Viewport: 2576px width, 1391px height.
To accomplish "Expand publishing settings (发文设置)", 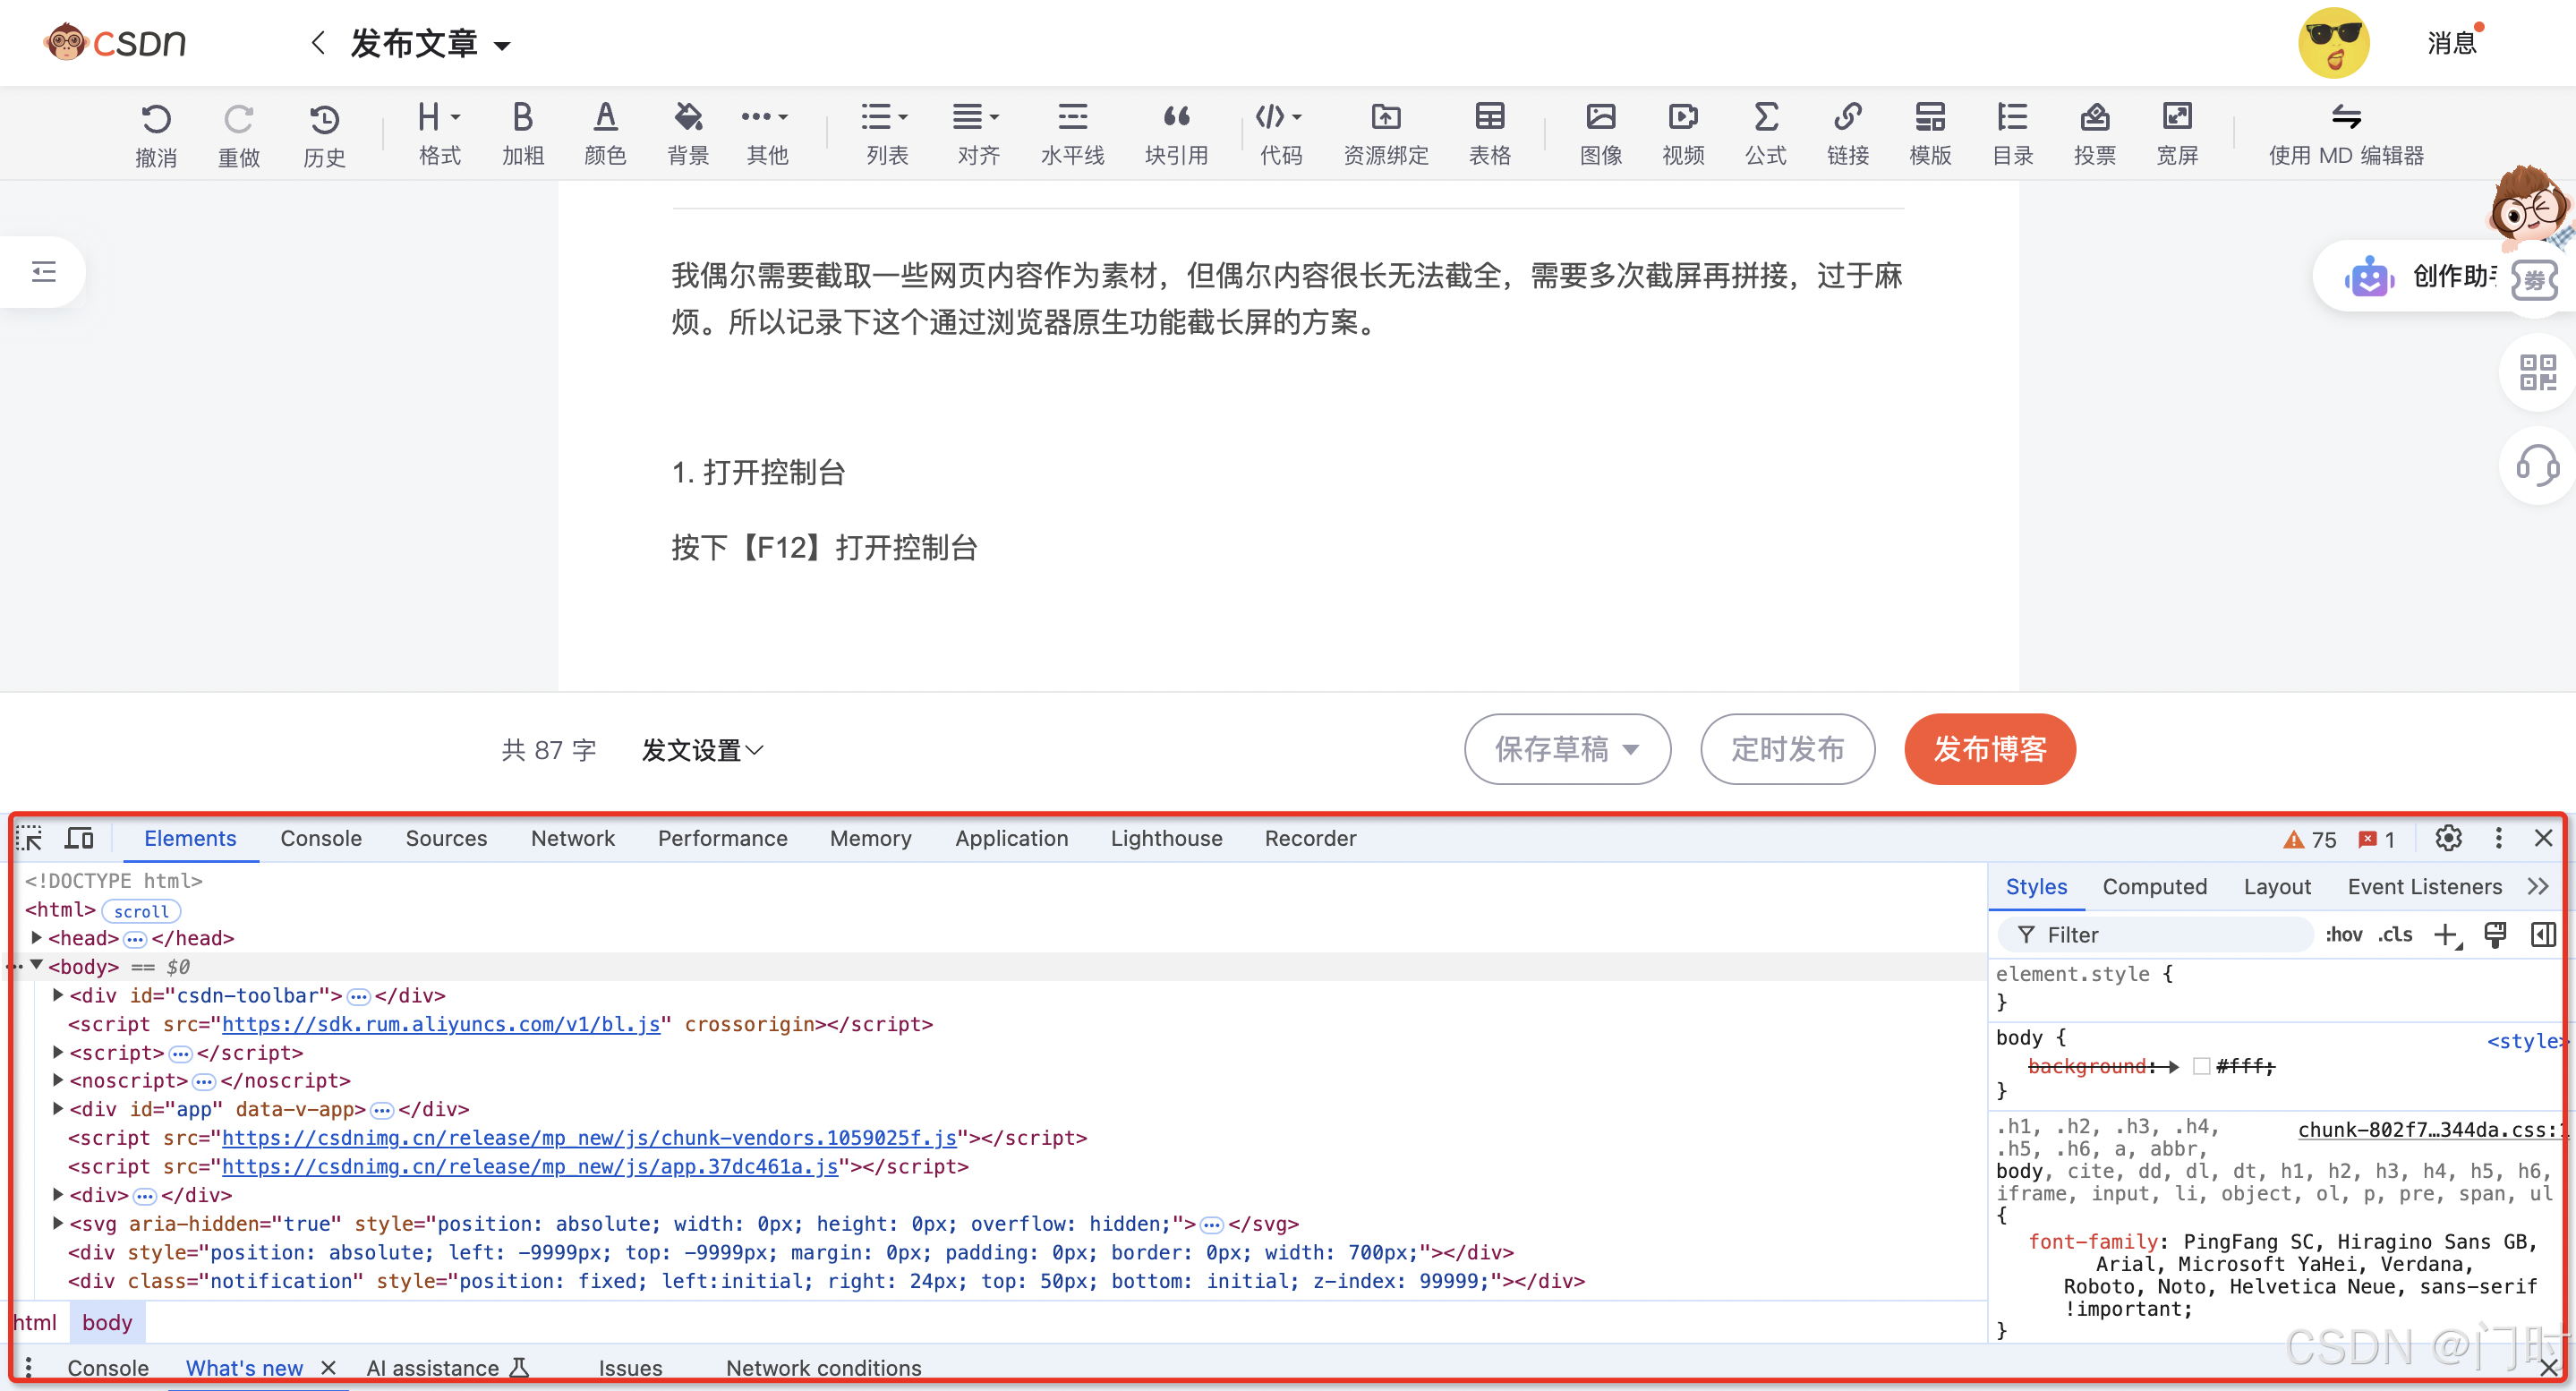I will pos(702,750).
